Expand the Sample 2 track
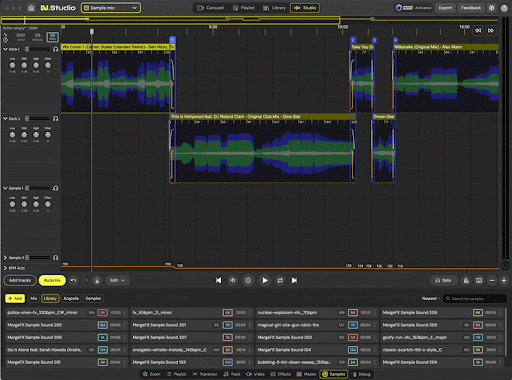 coord(5,258)
